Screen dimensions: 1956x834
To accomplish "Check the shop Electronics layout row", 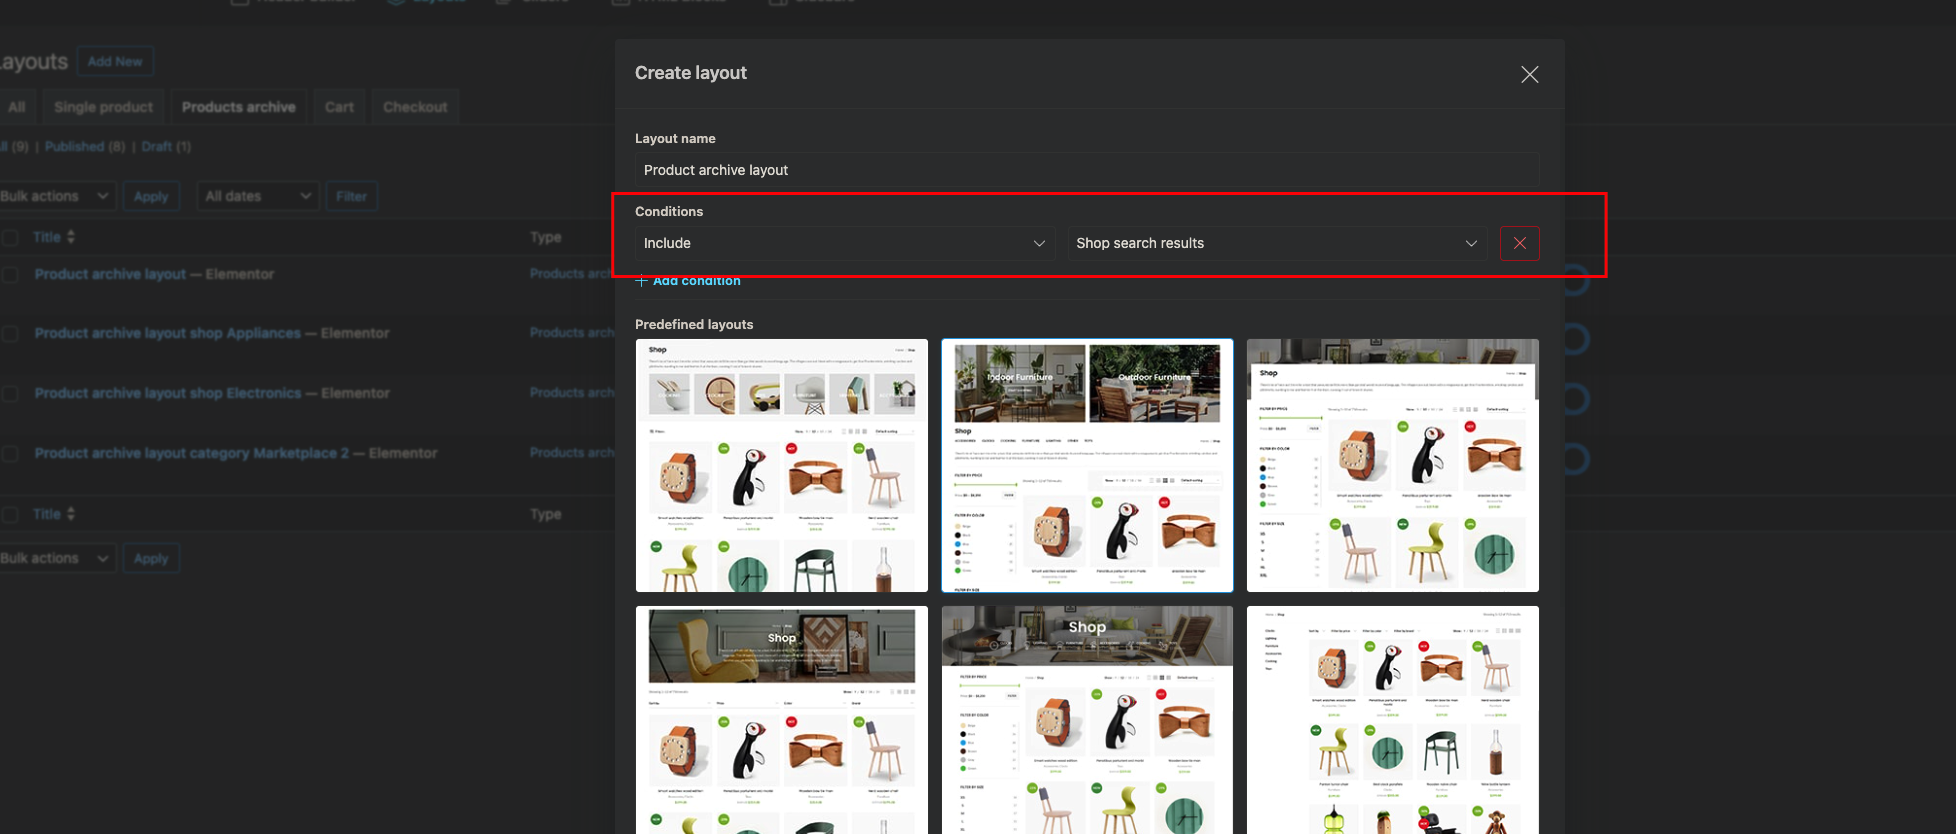I will tap(10, 393).
